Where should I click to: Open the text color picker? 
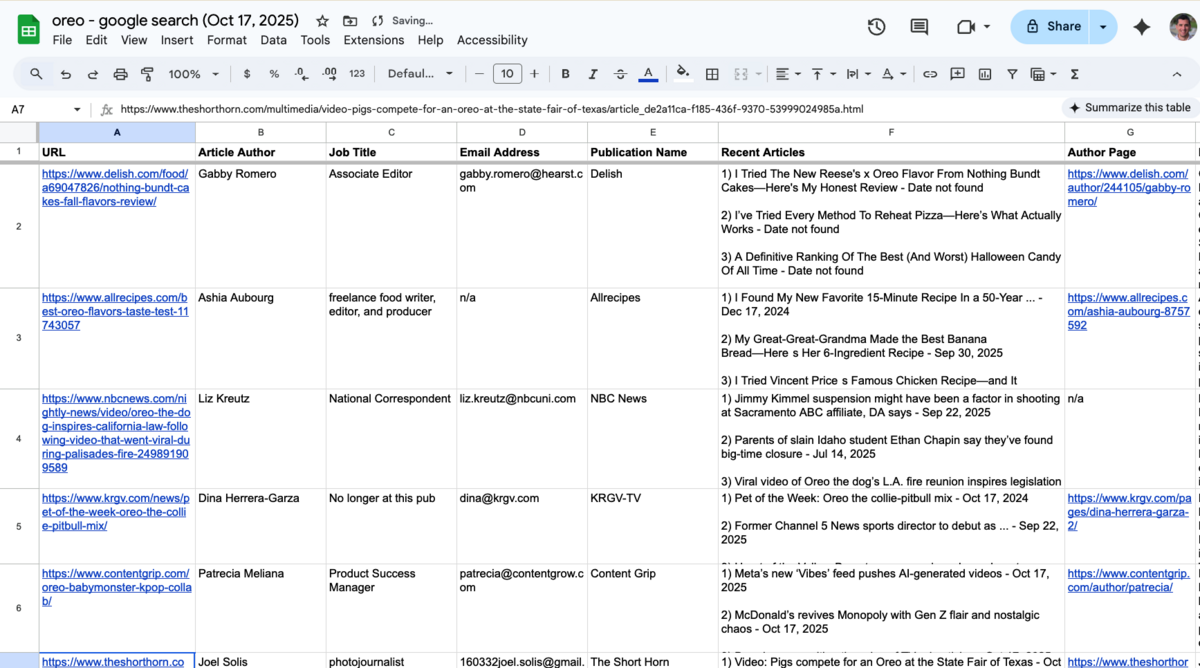[x=648, y=74]
